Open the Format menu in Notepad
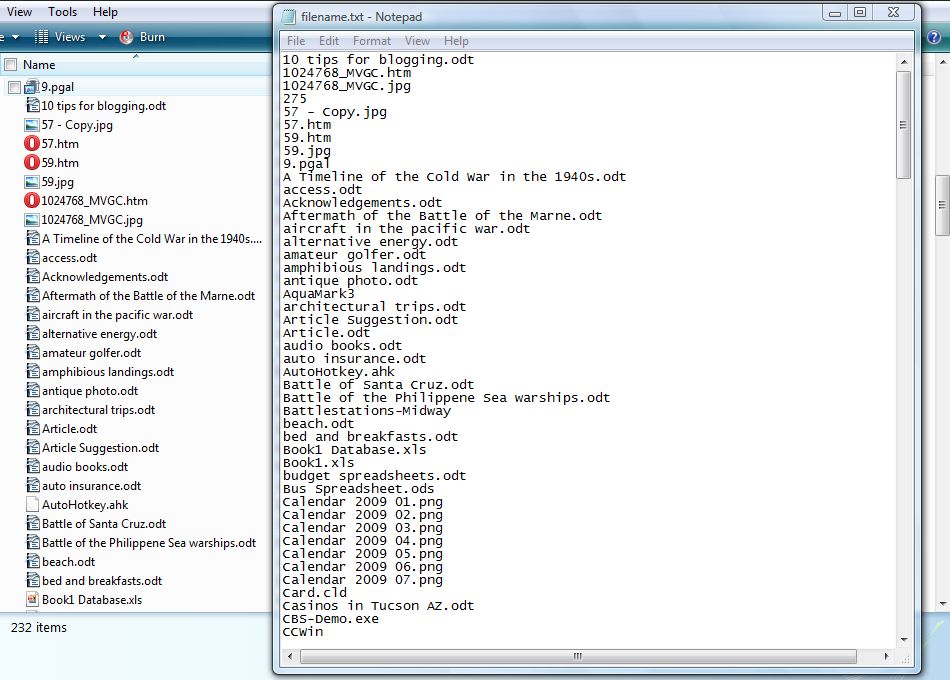Image resolution: width=950 pixels, height=680 pixels. coord(371,41)
